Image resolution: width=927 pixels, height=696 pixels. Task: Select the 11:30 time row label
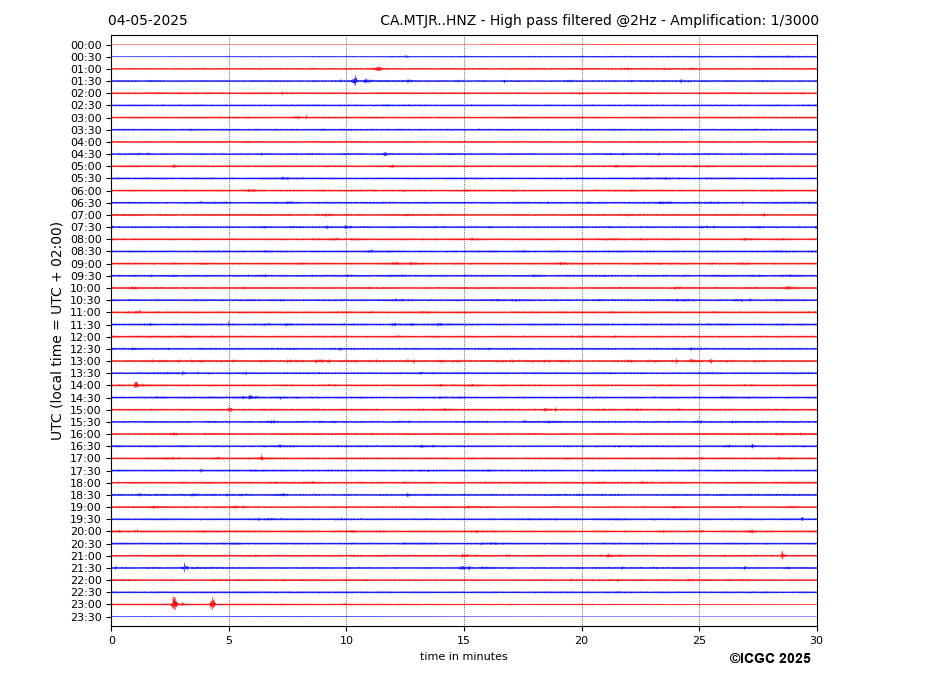pos(86,325)
